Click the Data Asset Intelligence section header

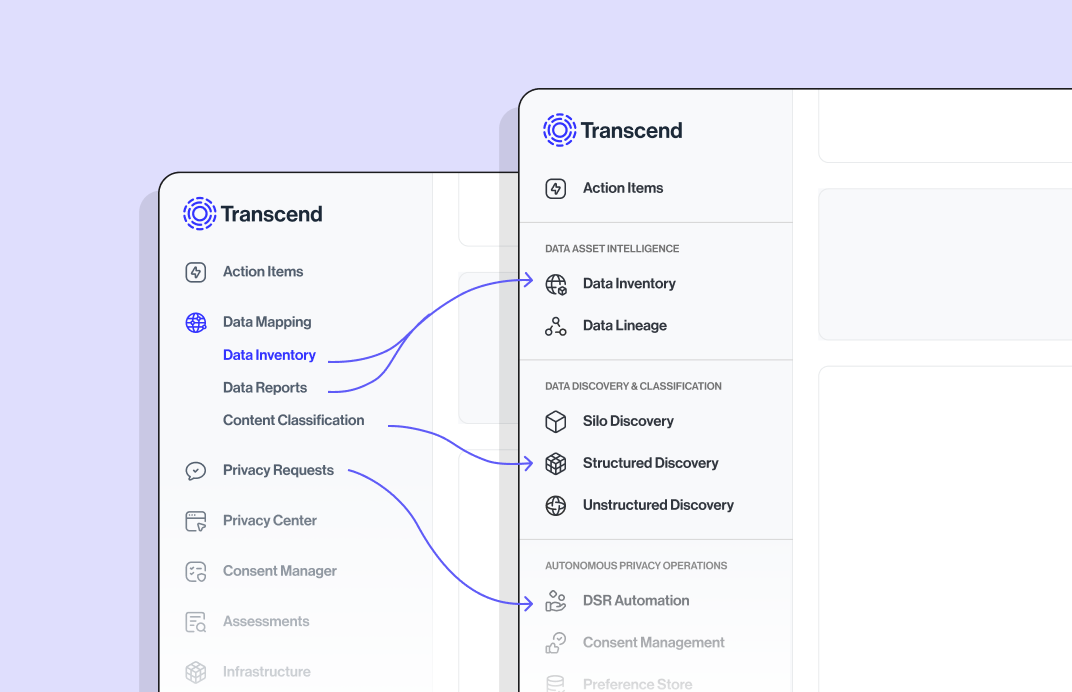(x=612, y=249)
